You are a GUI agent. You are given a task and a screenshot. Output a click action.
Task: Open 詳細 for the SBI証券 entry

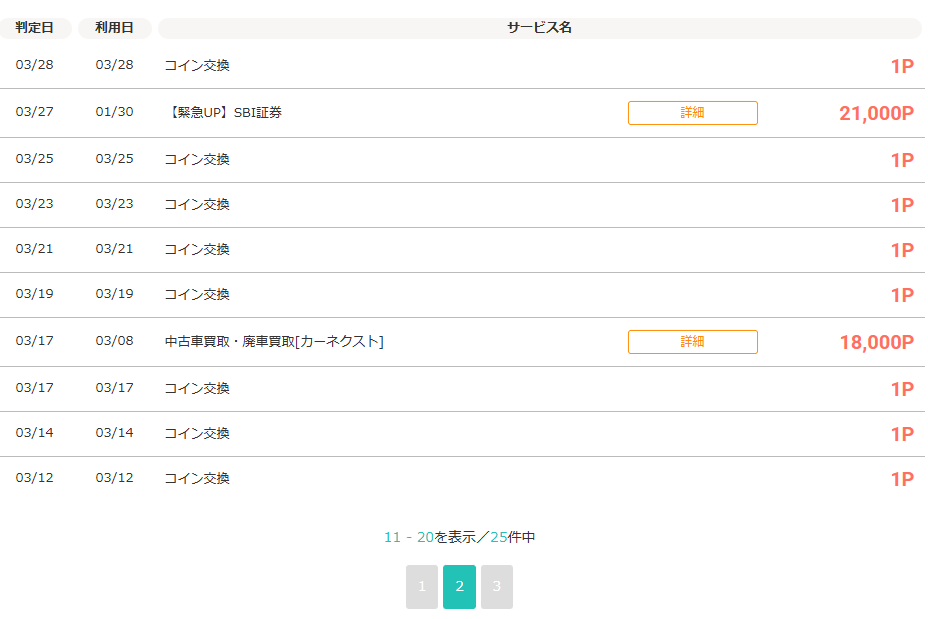(692, 113)
